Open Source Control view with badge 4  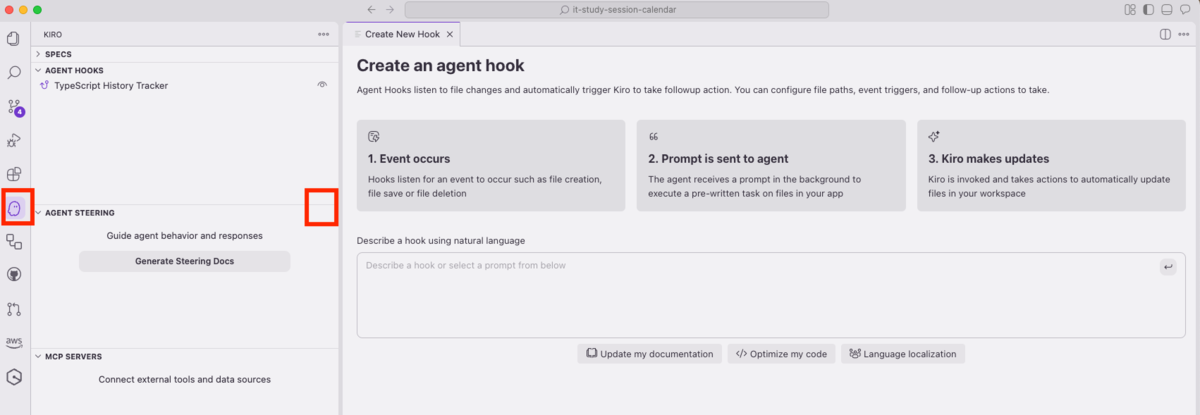pos(14,107)
